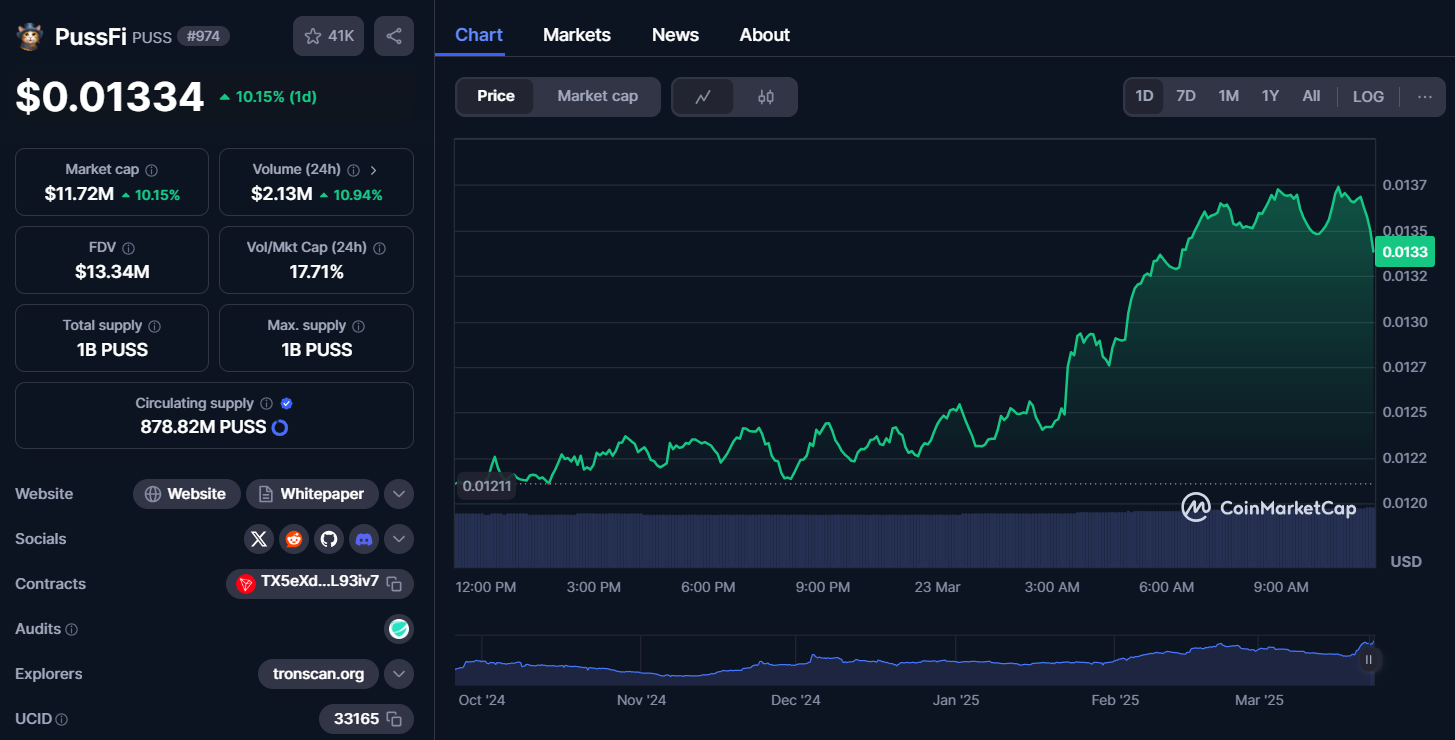This screenshot has width=1455, height=740.
Task: Click the $0.01334 price heading
Action: [x=110, y=97]
